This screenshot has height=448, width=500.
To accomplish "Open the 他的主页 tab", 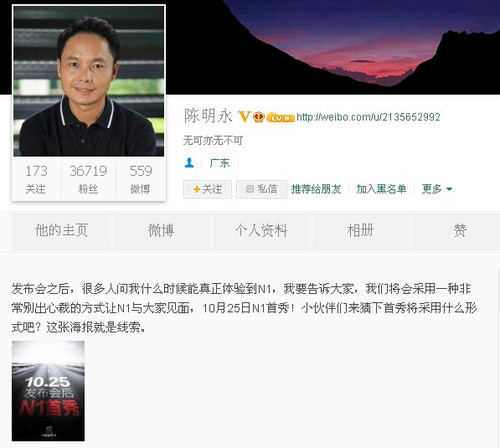I will 62,231.
